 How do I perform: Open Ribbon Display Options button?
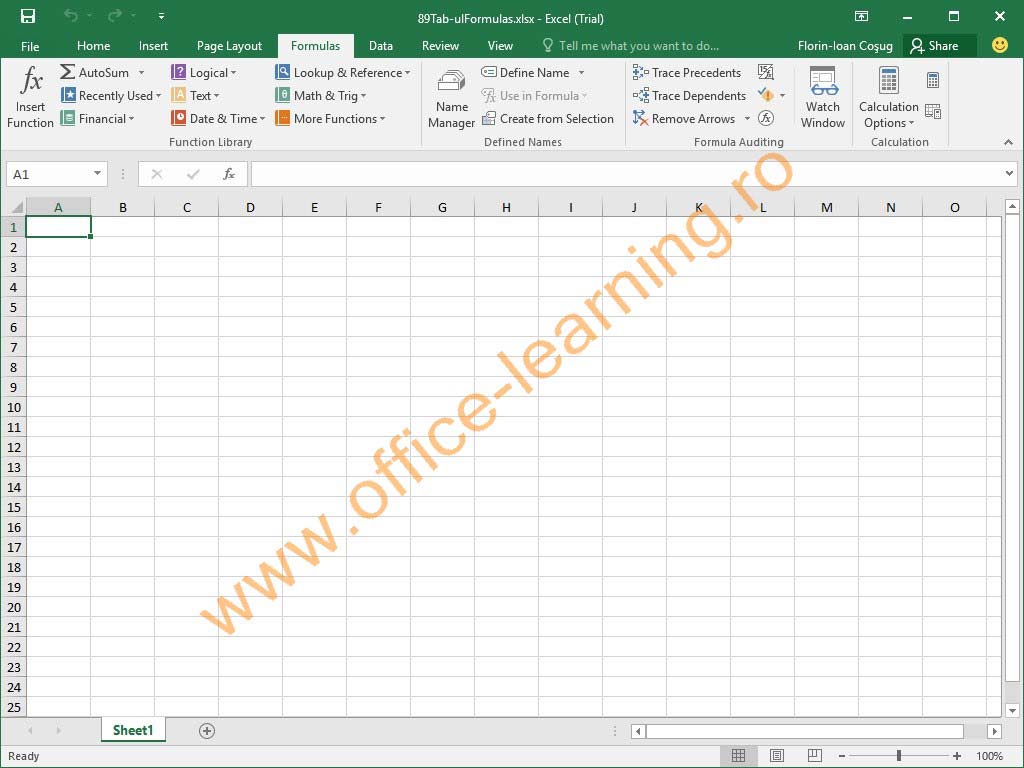point(861,16)
